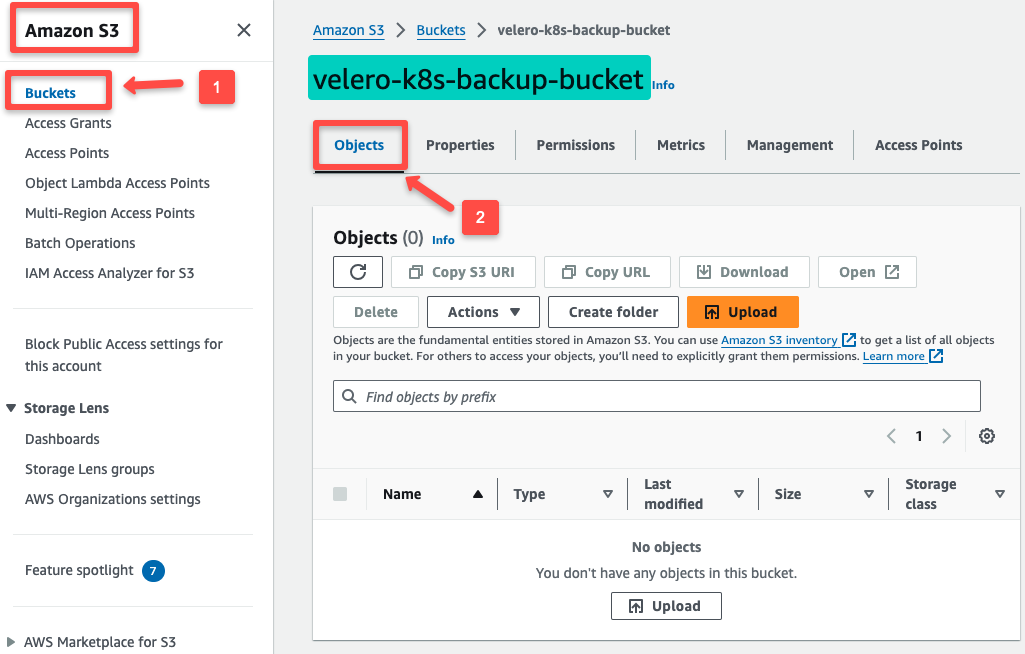Click the magnifier icon in the search box
Image resolution: width=1025 pixels, height=654 pixels.
pos(349,396)
